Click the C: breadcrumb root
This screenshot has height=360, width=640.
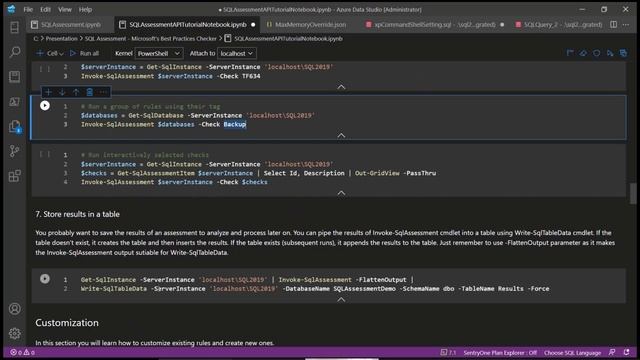[x=36, y=39]
